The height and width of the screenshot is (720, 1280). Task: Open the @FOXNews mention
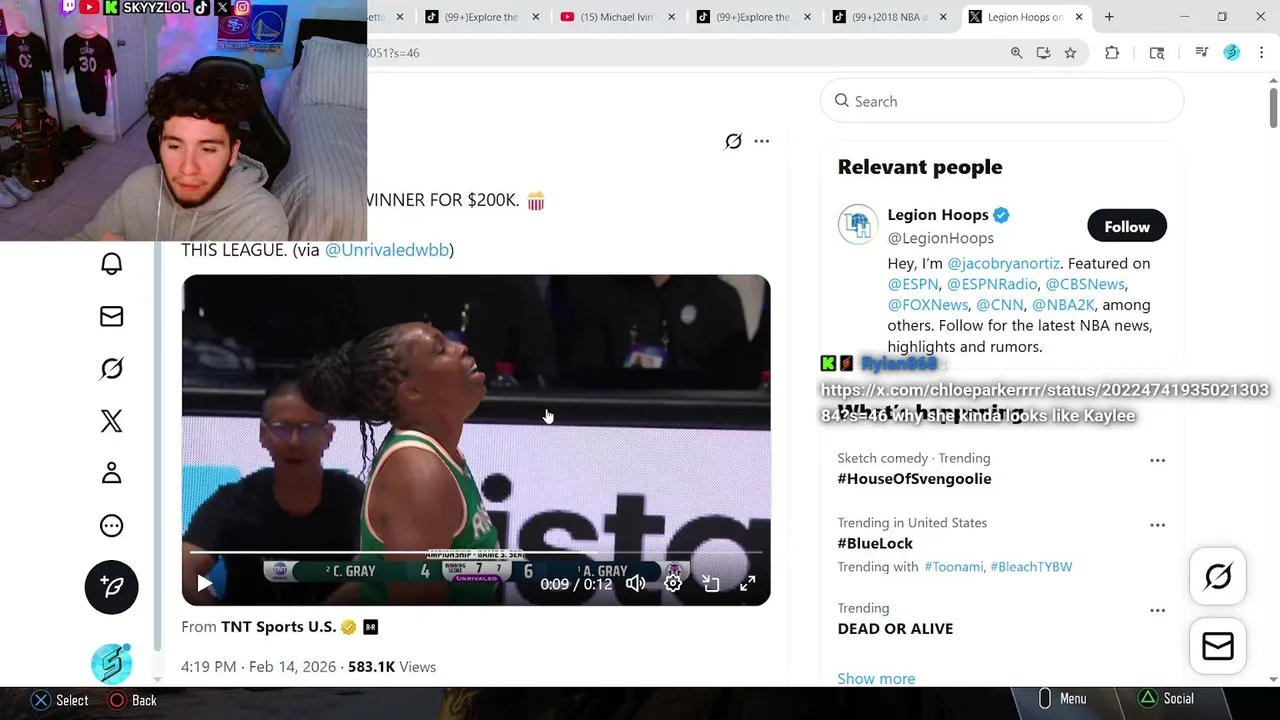point(927,305)
